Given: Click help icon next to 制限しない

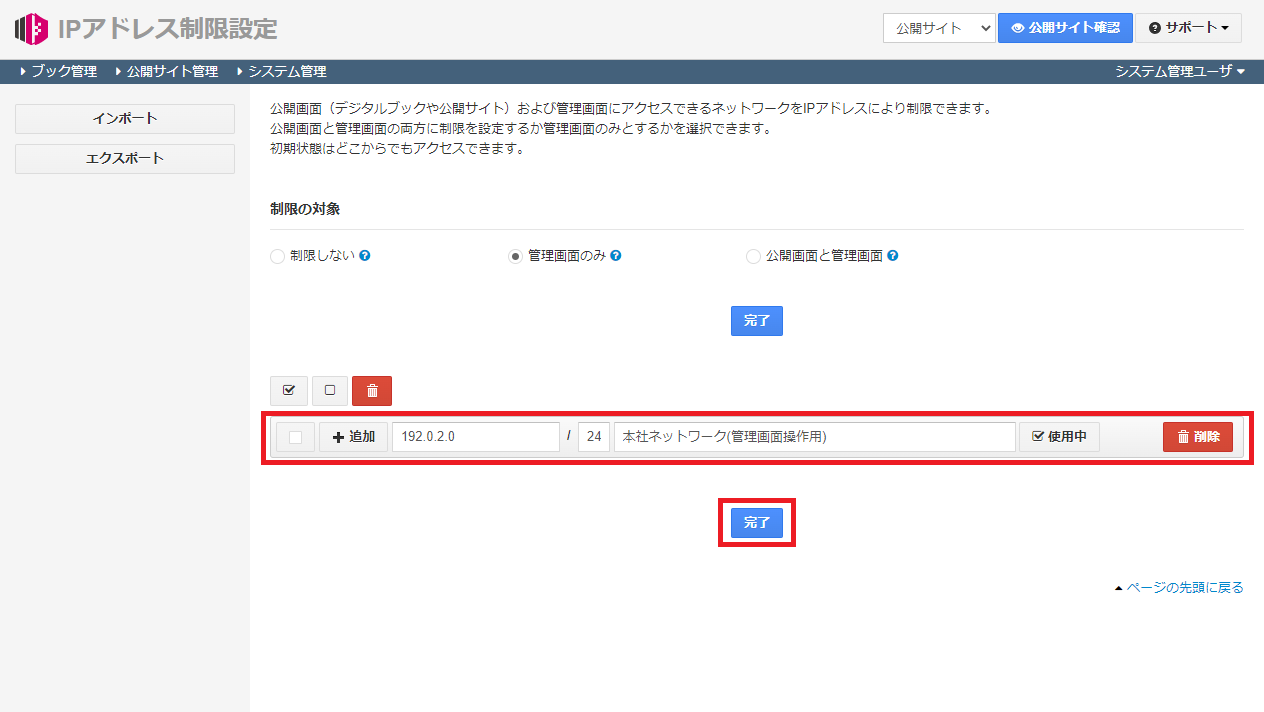Looking at the screenshot, I should [365, 256].
